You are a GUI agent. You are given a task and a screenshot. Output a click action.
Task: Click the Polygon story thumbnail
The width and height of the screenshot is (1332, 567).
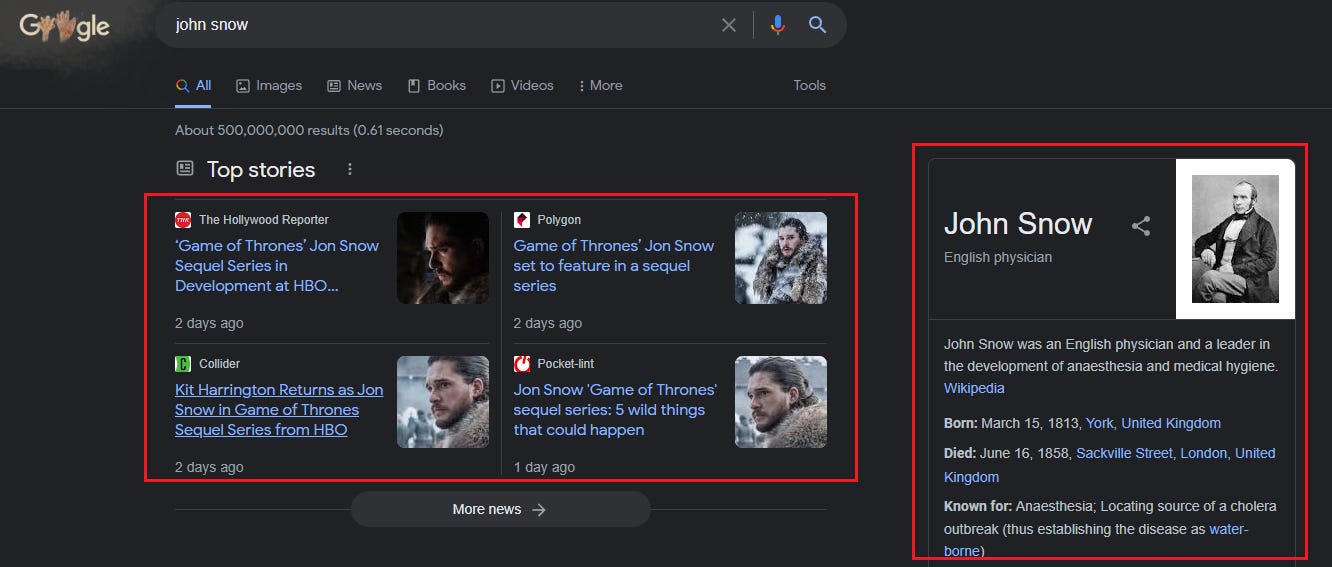pos(781,258)
